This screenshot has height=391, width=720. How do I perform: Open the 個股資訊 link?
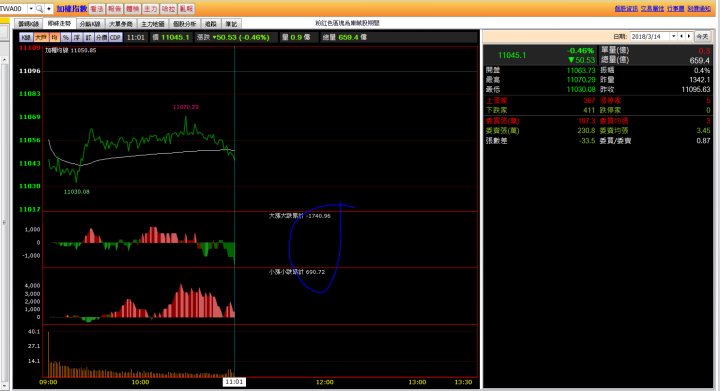[626, 9]
